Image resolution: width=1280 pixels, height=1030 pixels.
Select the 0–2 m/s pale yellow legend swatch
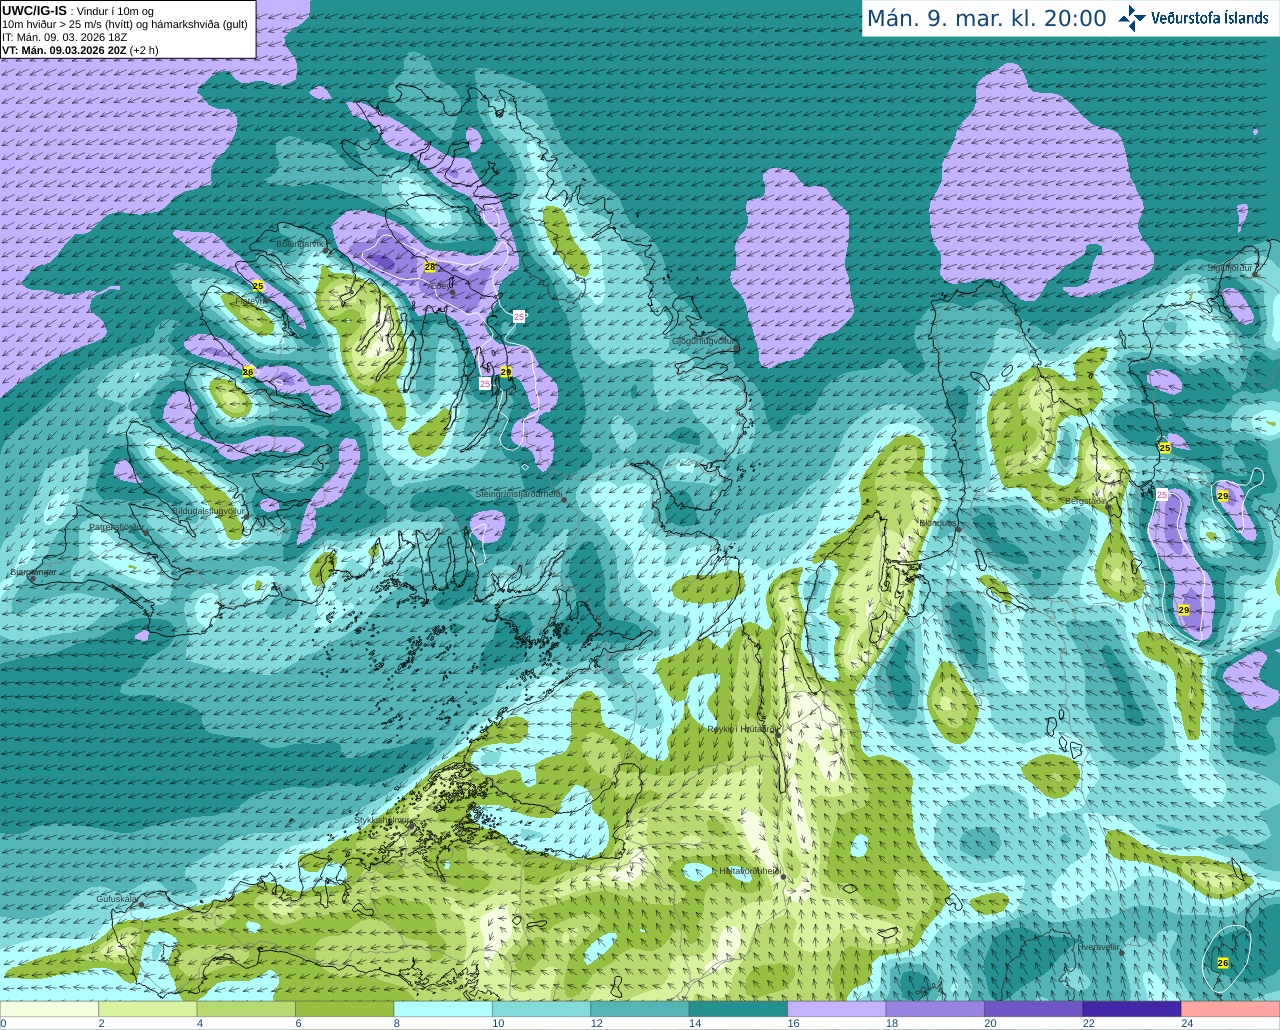pyautogui.click(x=49, y=1009)
